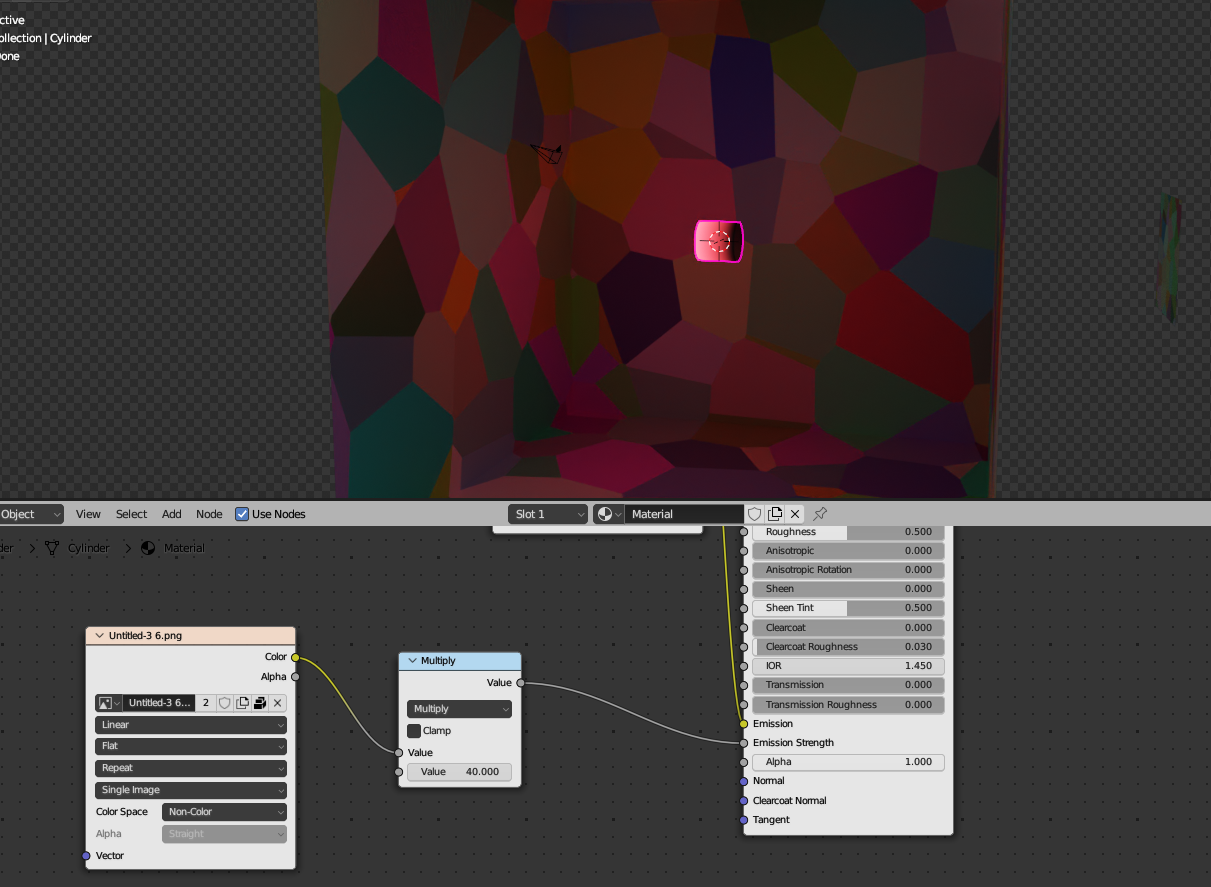1211x887 pixels.
Task: Click the Cylinder breadcrumb label
Action: coord(89,548)
